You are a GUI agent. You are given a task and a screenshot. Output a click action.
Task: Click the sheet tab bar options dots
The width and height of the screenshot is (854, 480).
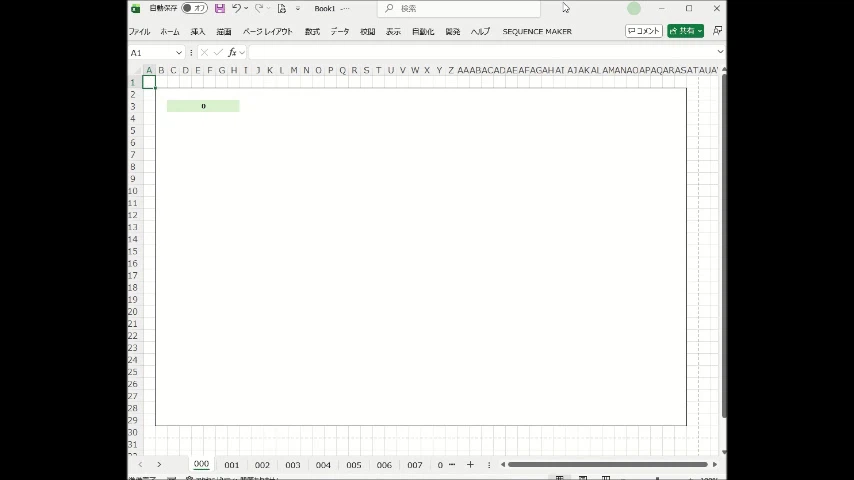point(489,465)
